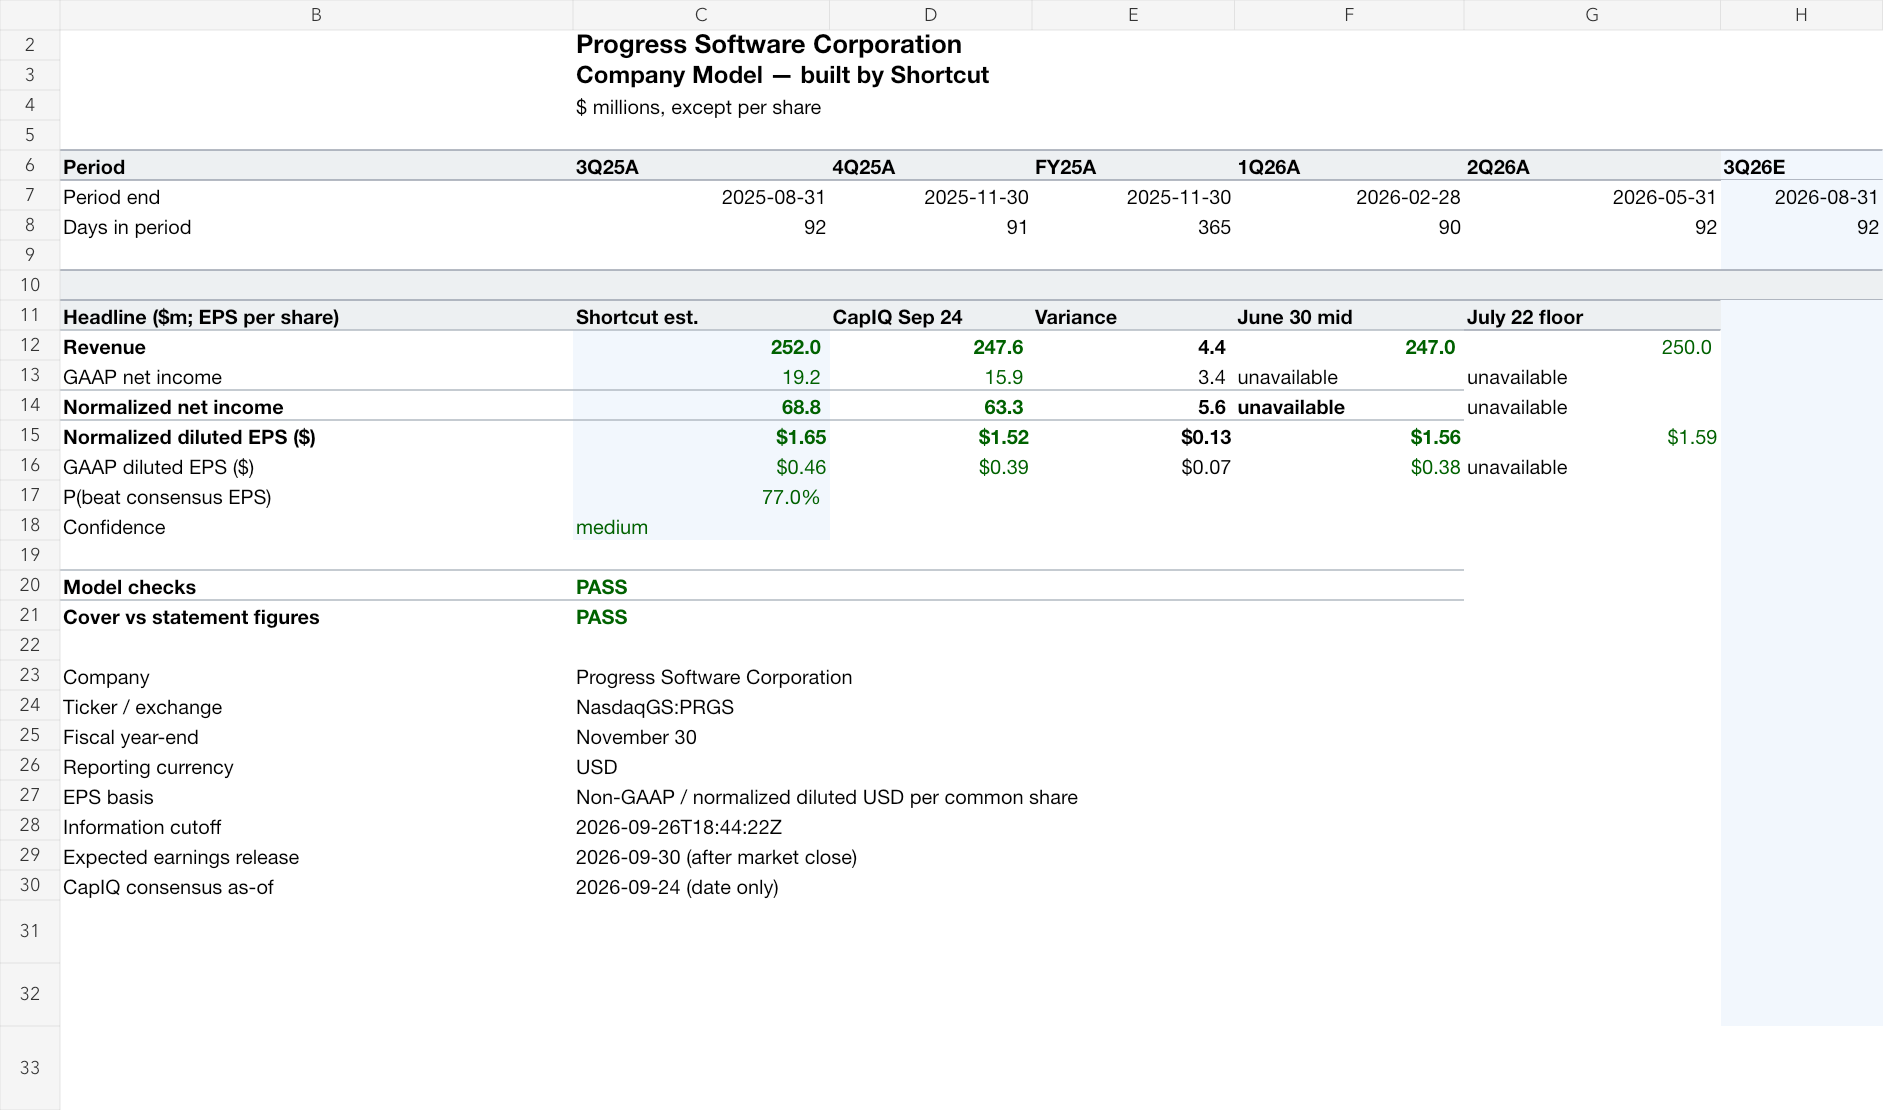Click the 'Days in period' label
The image size is (1883, 1110).
(127, 227)
